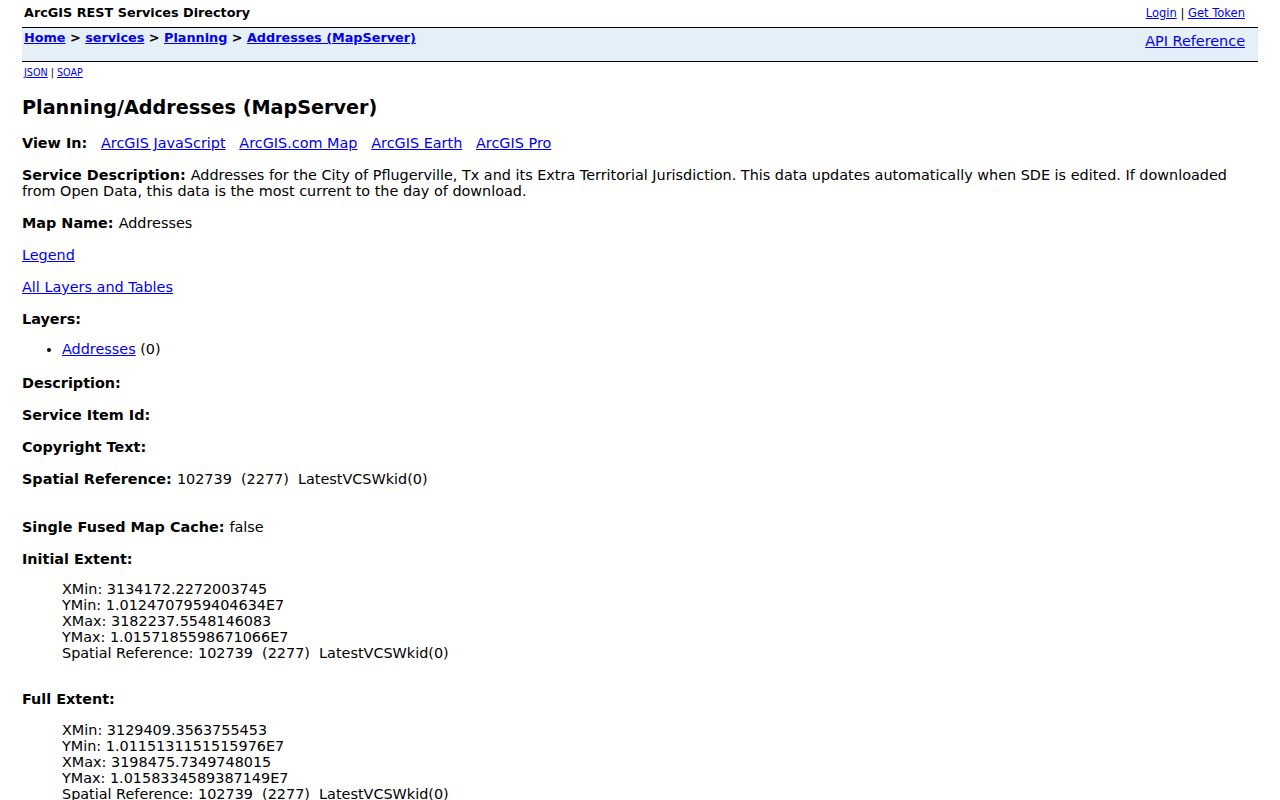View map in ArcGIS JavaScript
This screenshot has width=1280, height=800.
pyautogui.click(x=163, y=143)
